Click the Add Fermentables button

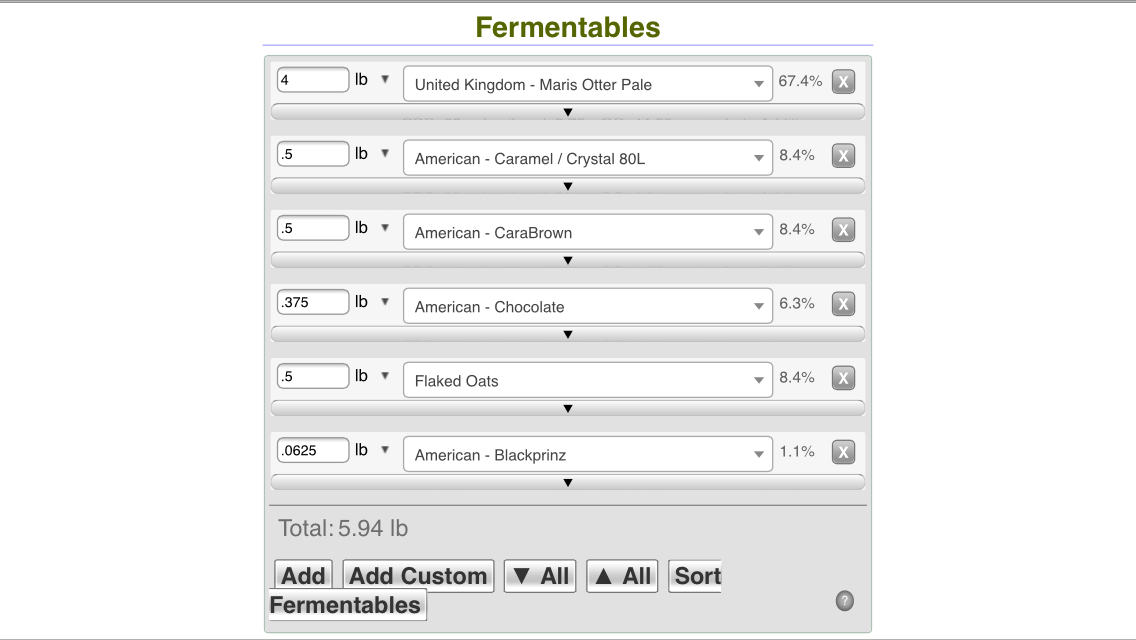pos(304,575)
